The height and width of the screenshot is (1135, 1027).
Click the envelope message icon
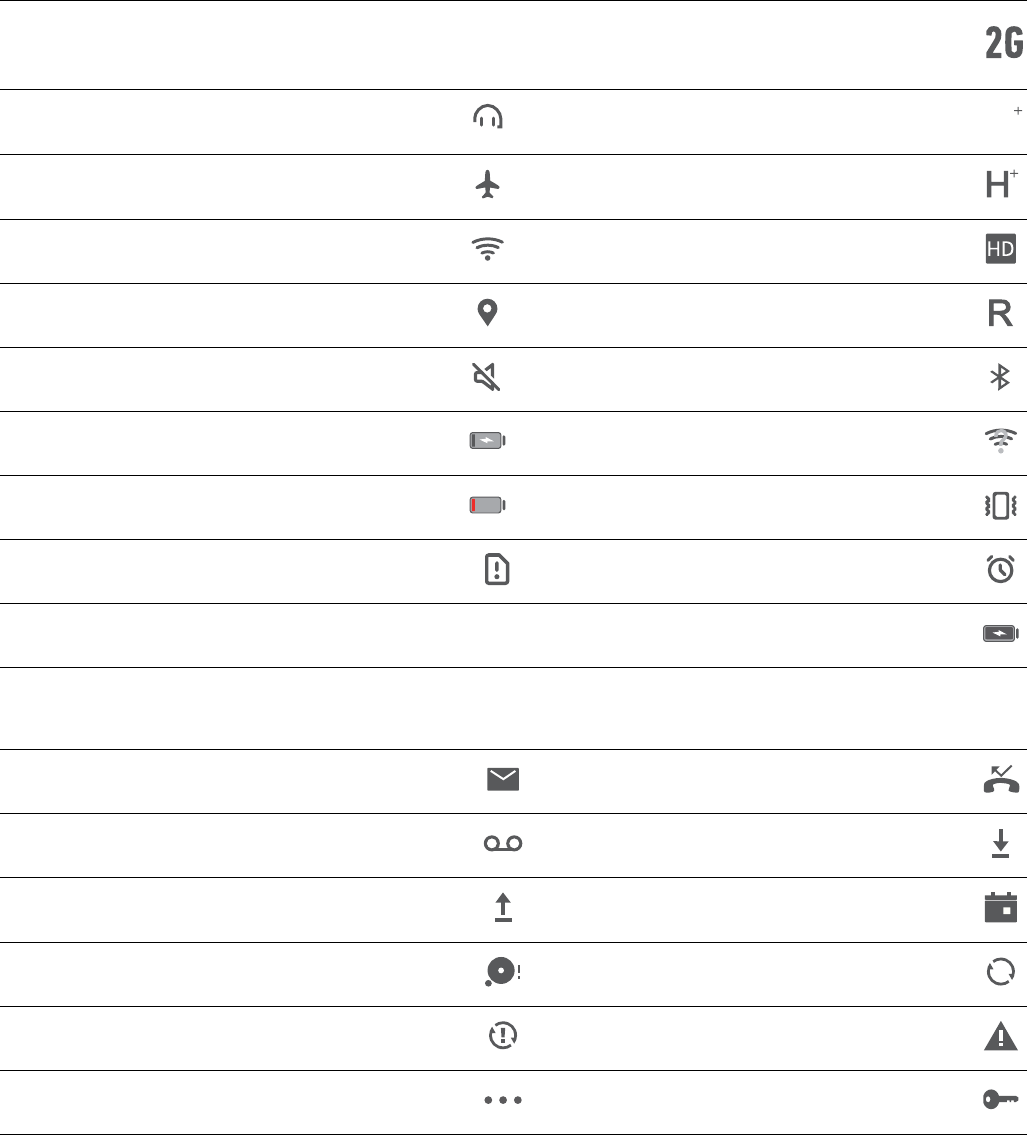504,780
